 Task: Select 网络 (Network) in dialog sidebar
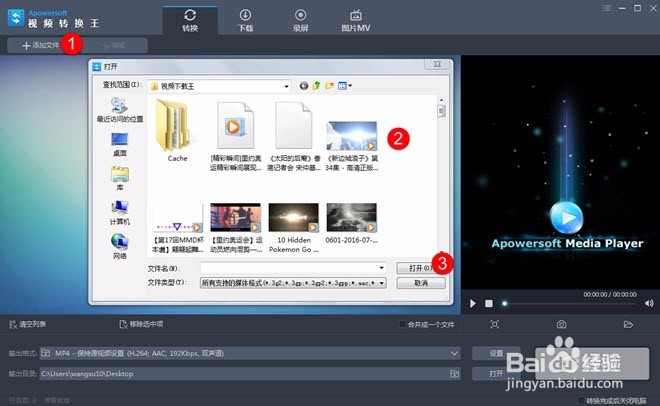(120, 247)
